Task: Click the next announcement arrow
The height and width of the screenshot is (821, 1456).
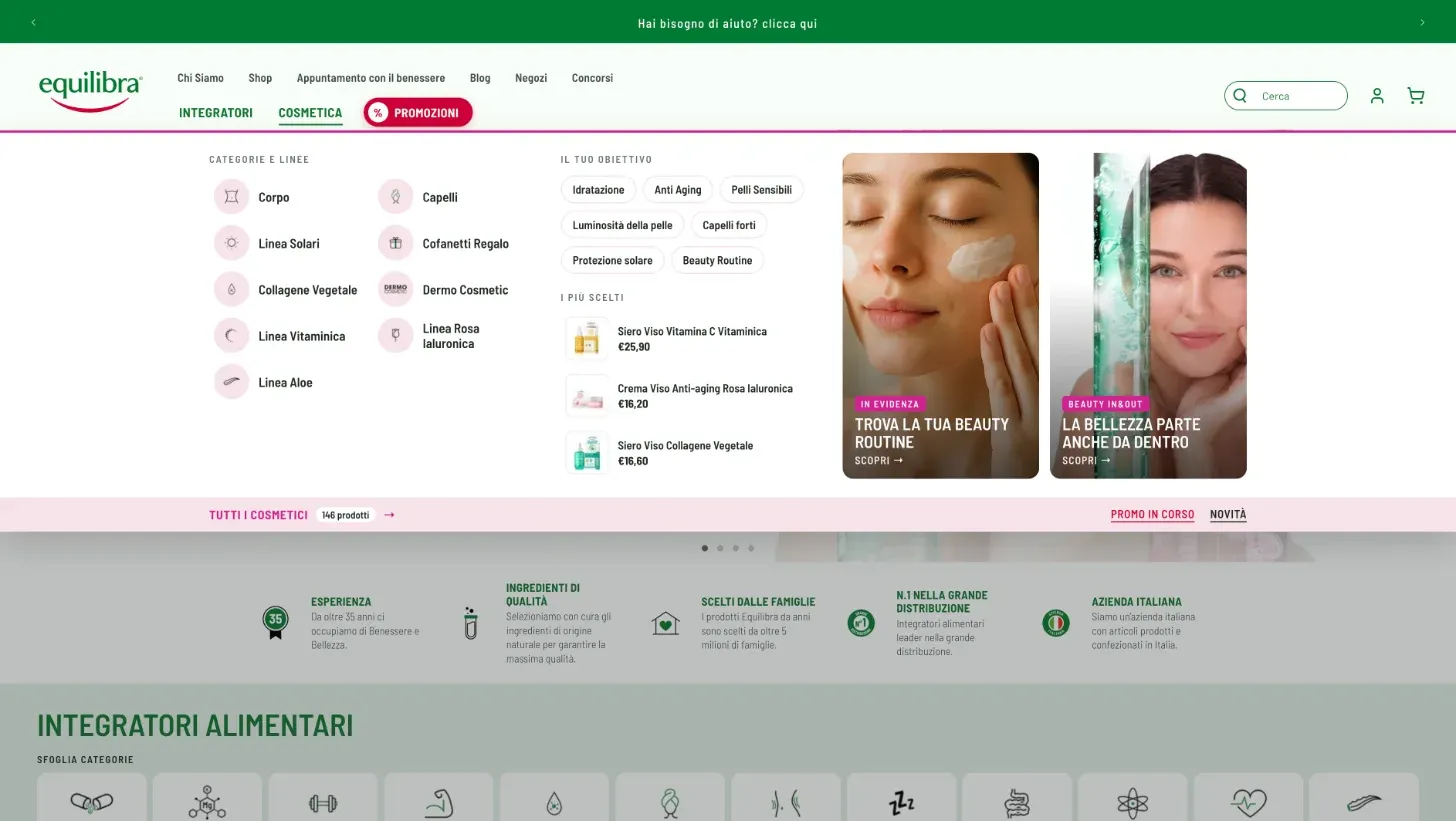Action: coord(1422,22)
